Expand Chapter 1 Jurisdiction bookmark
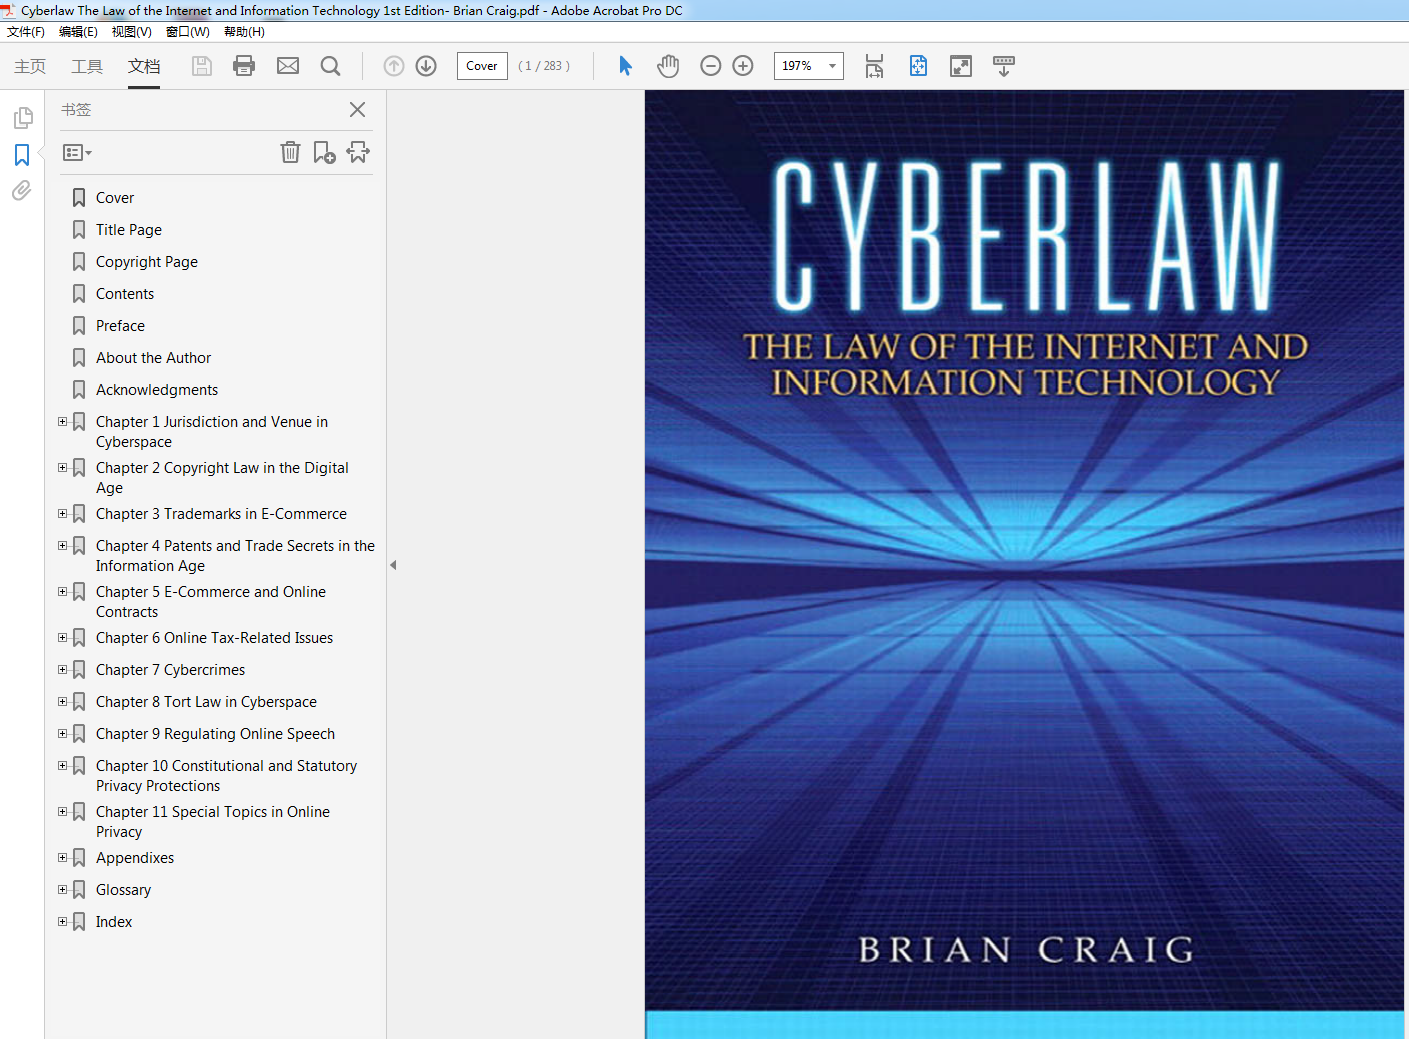Screen dimensions: 1409x1039 click(63, 422)
